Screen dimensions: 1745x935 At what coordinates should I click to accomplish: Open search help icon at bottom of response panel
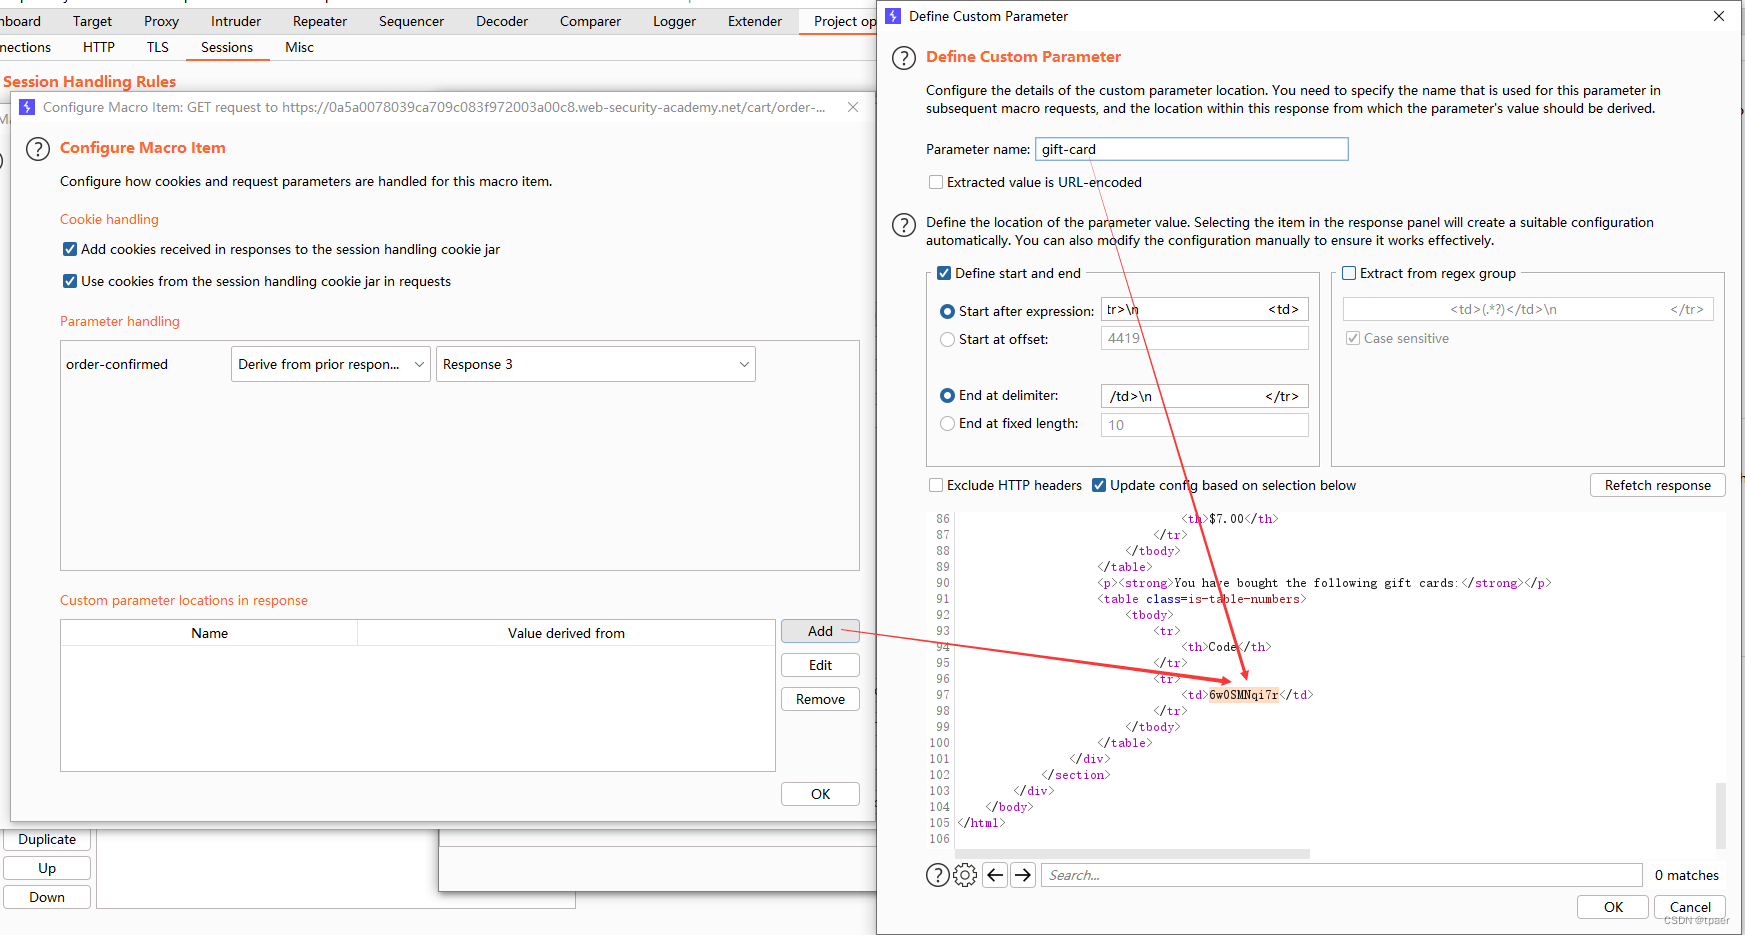937,875
